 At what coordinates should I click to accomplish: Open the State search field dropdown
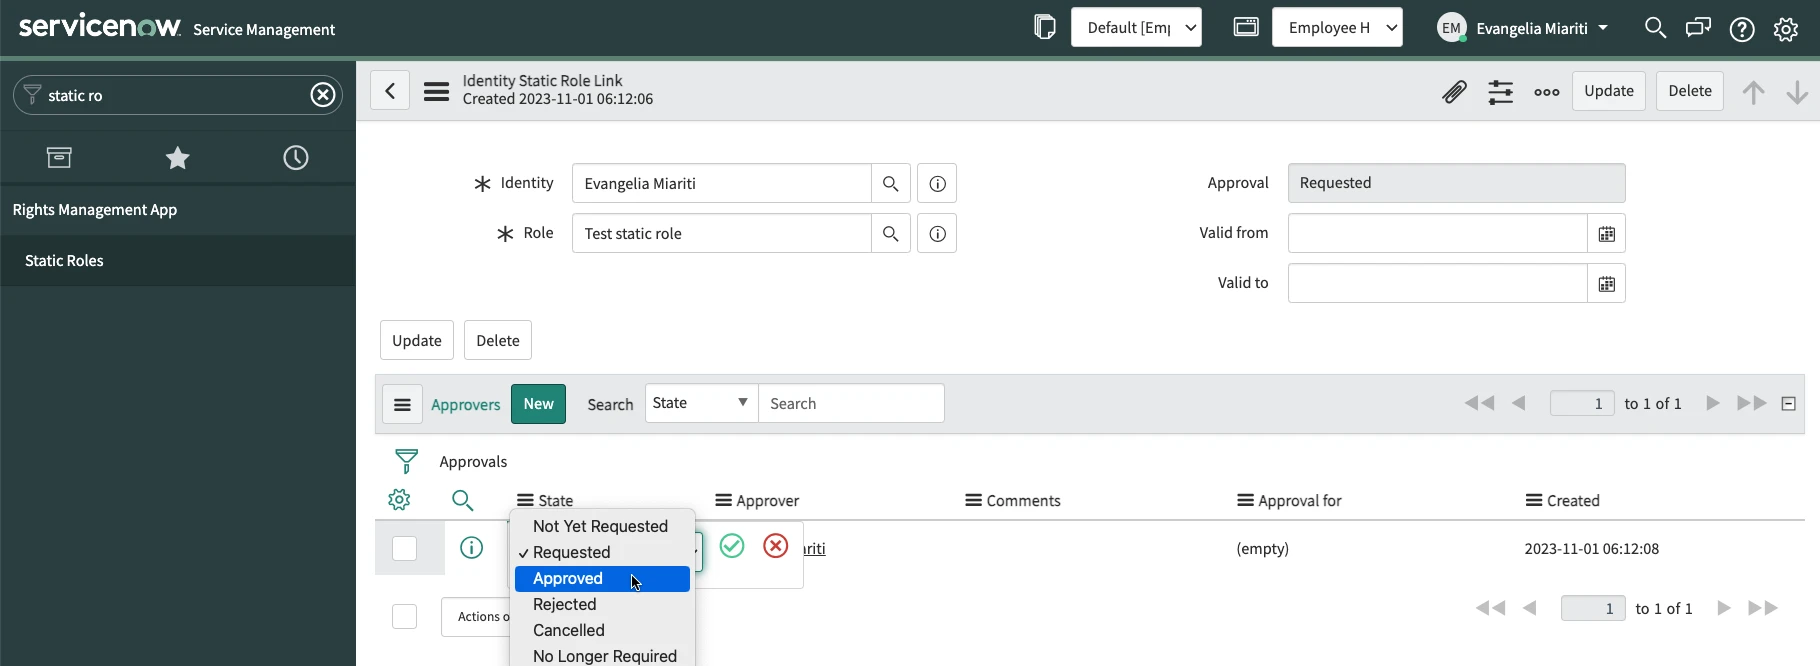tap(701, 403)
